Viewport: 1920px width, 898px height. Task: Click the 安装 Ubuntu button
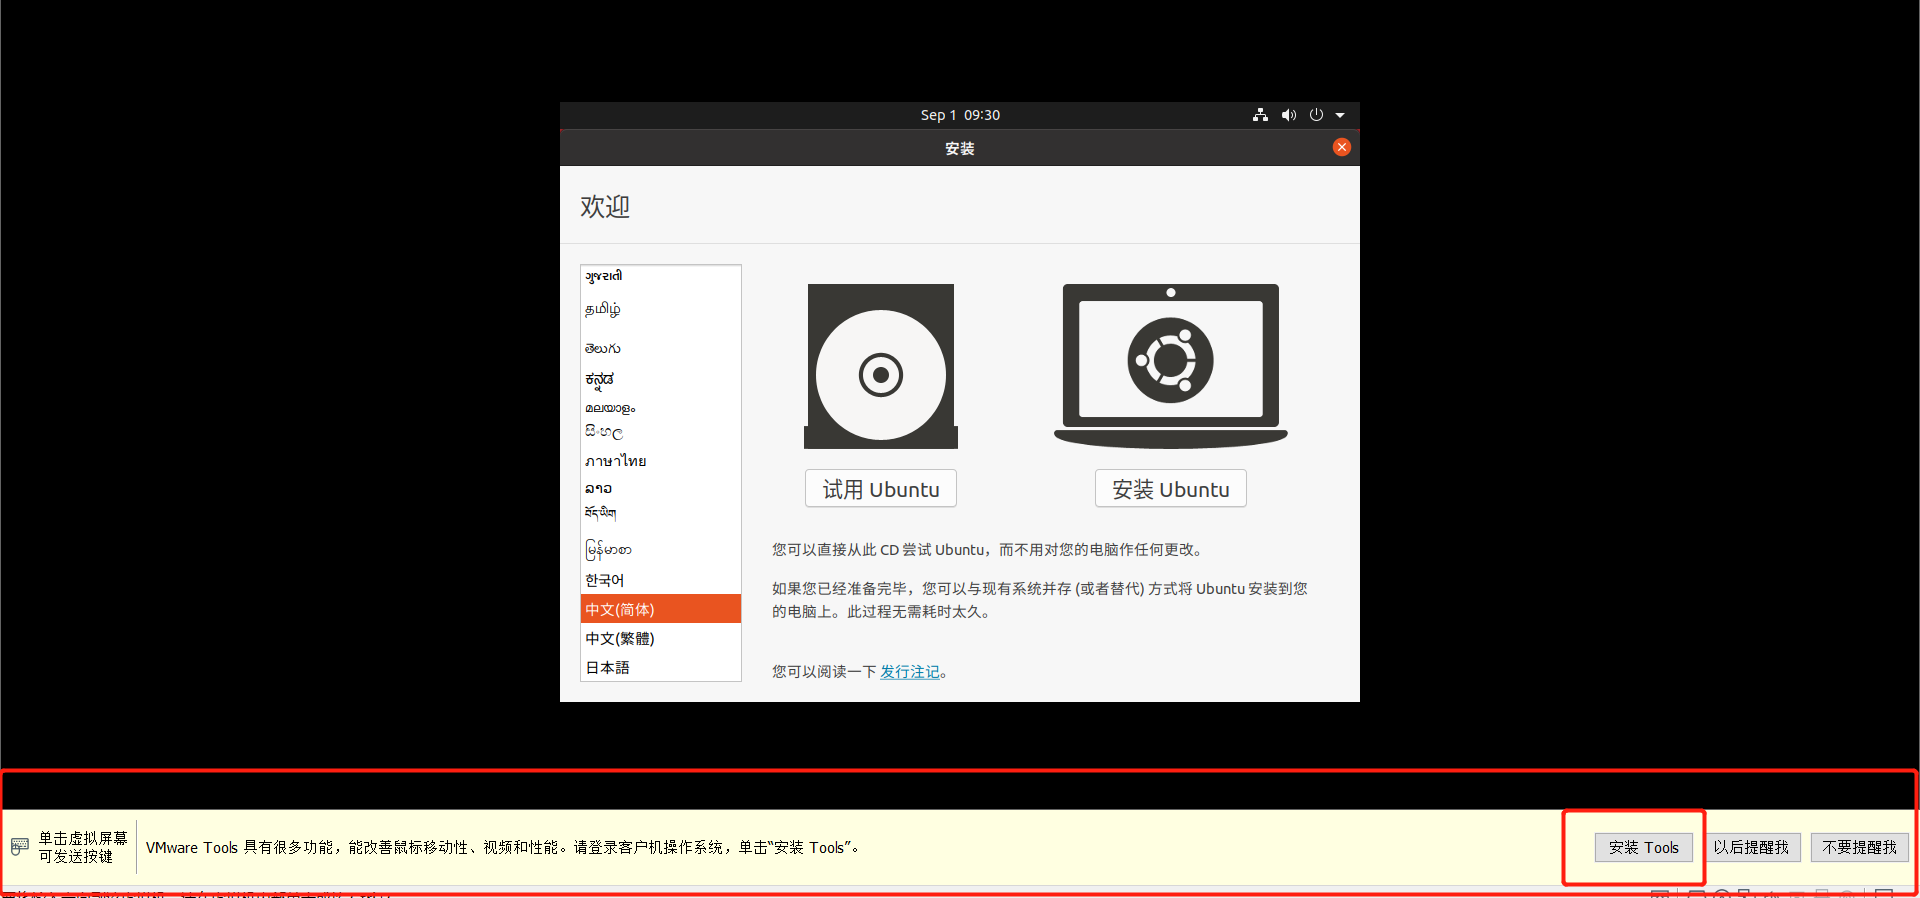(1171, 489)
